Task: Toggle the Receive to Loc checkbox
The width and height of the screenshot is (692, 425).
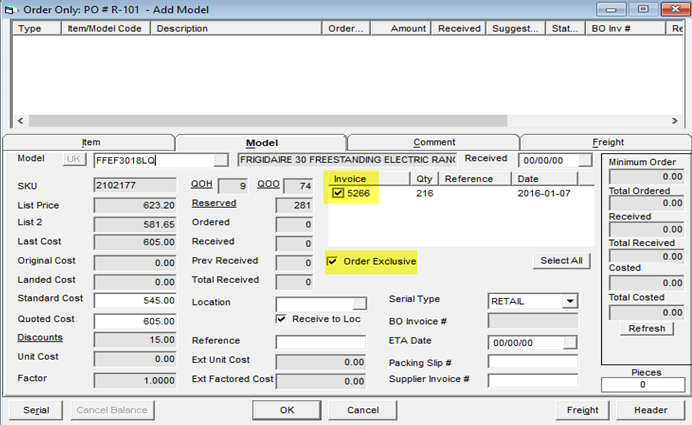Action: coord(281,319)
